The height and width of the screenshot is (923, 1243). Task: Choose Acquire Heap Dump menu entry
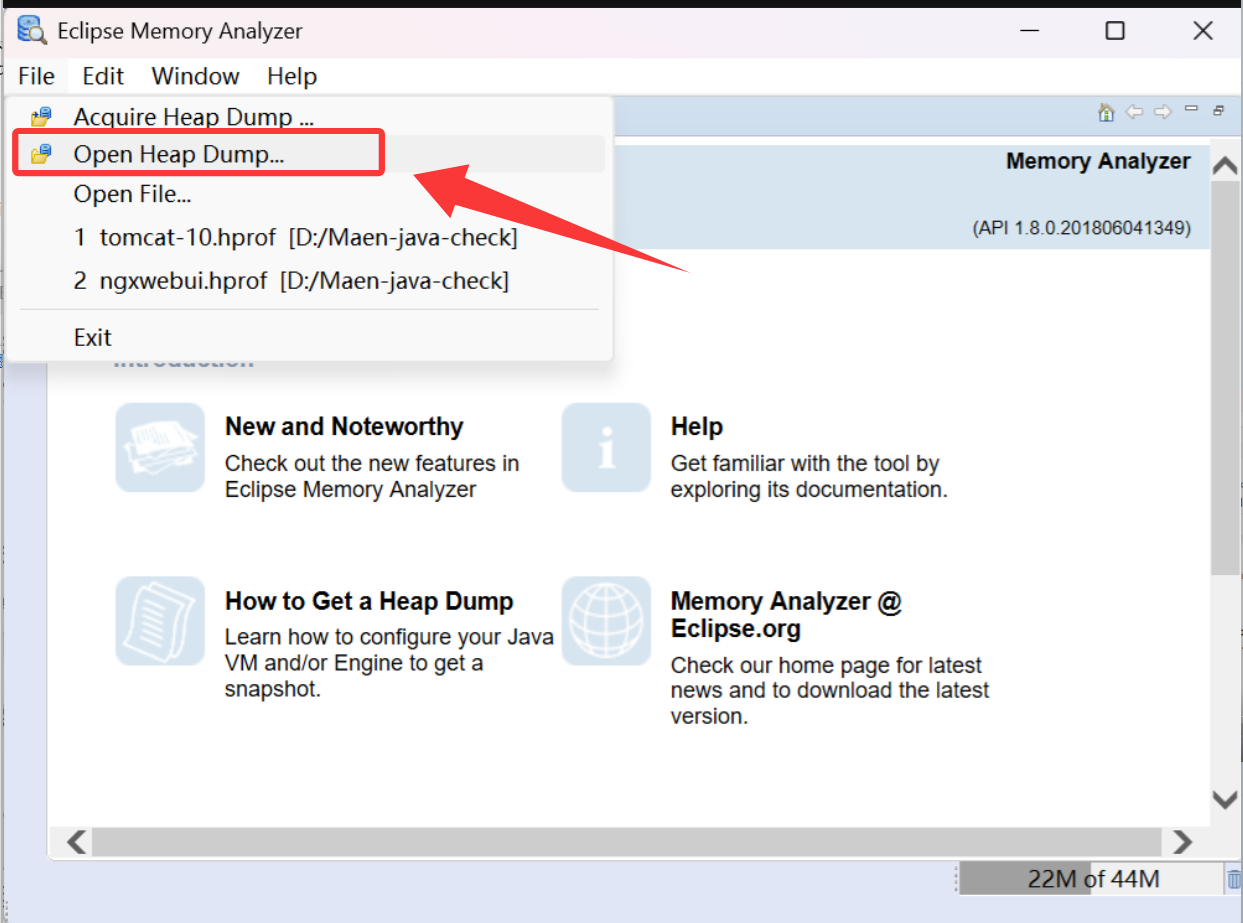[309, 117]
